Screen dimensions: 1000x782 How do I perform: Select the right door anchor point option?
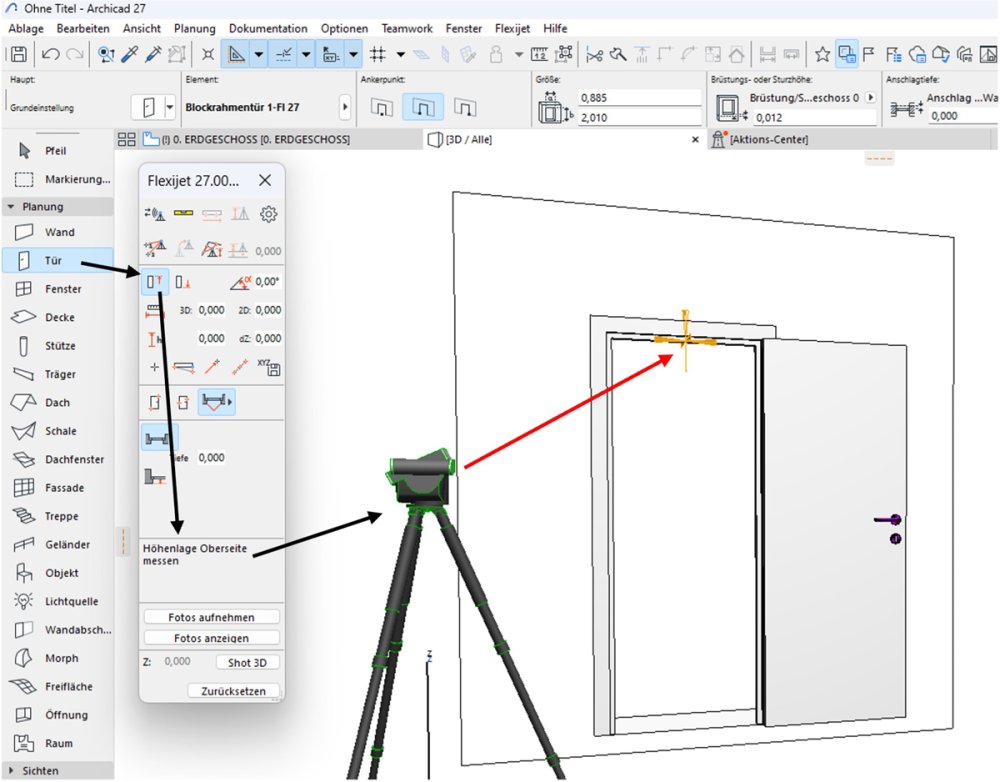pos(465,107)
